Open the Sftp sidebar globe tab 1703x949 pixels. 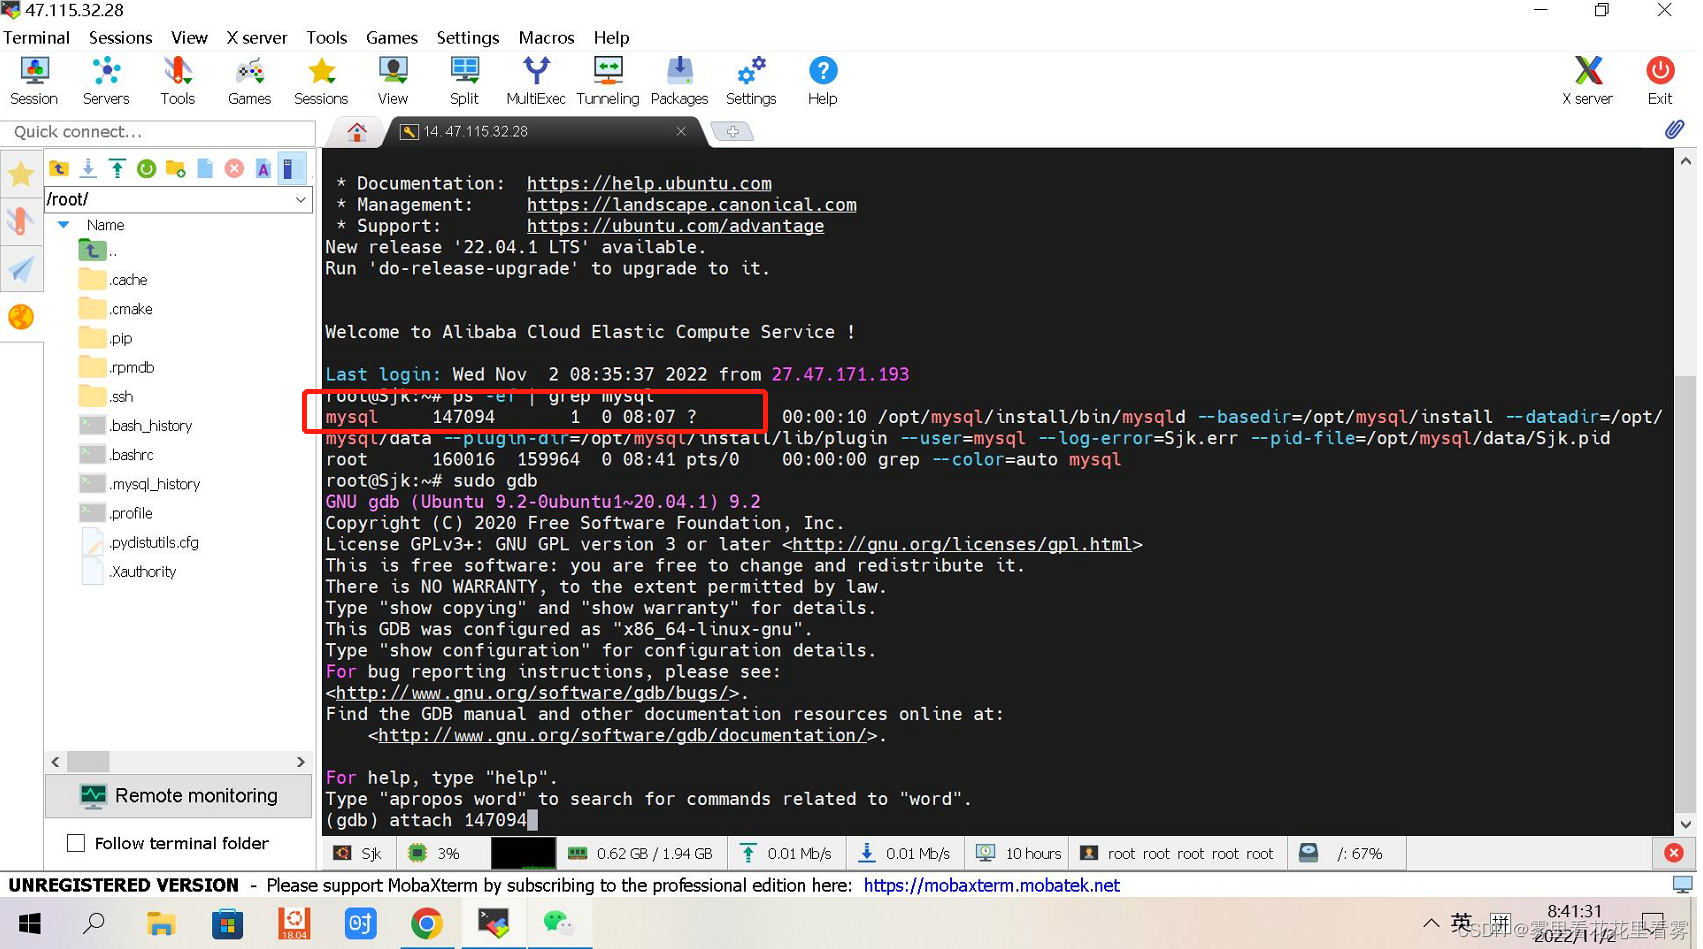(21, 317)
